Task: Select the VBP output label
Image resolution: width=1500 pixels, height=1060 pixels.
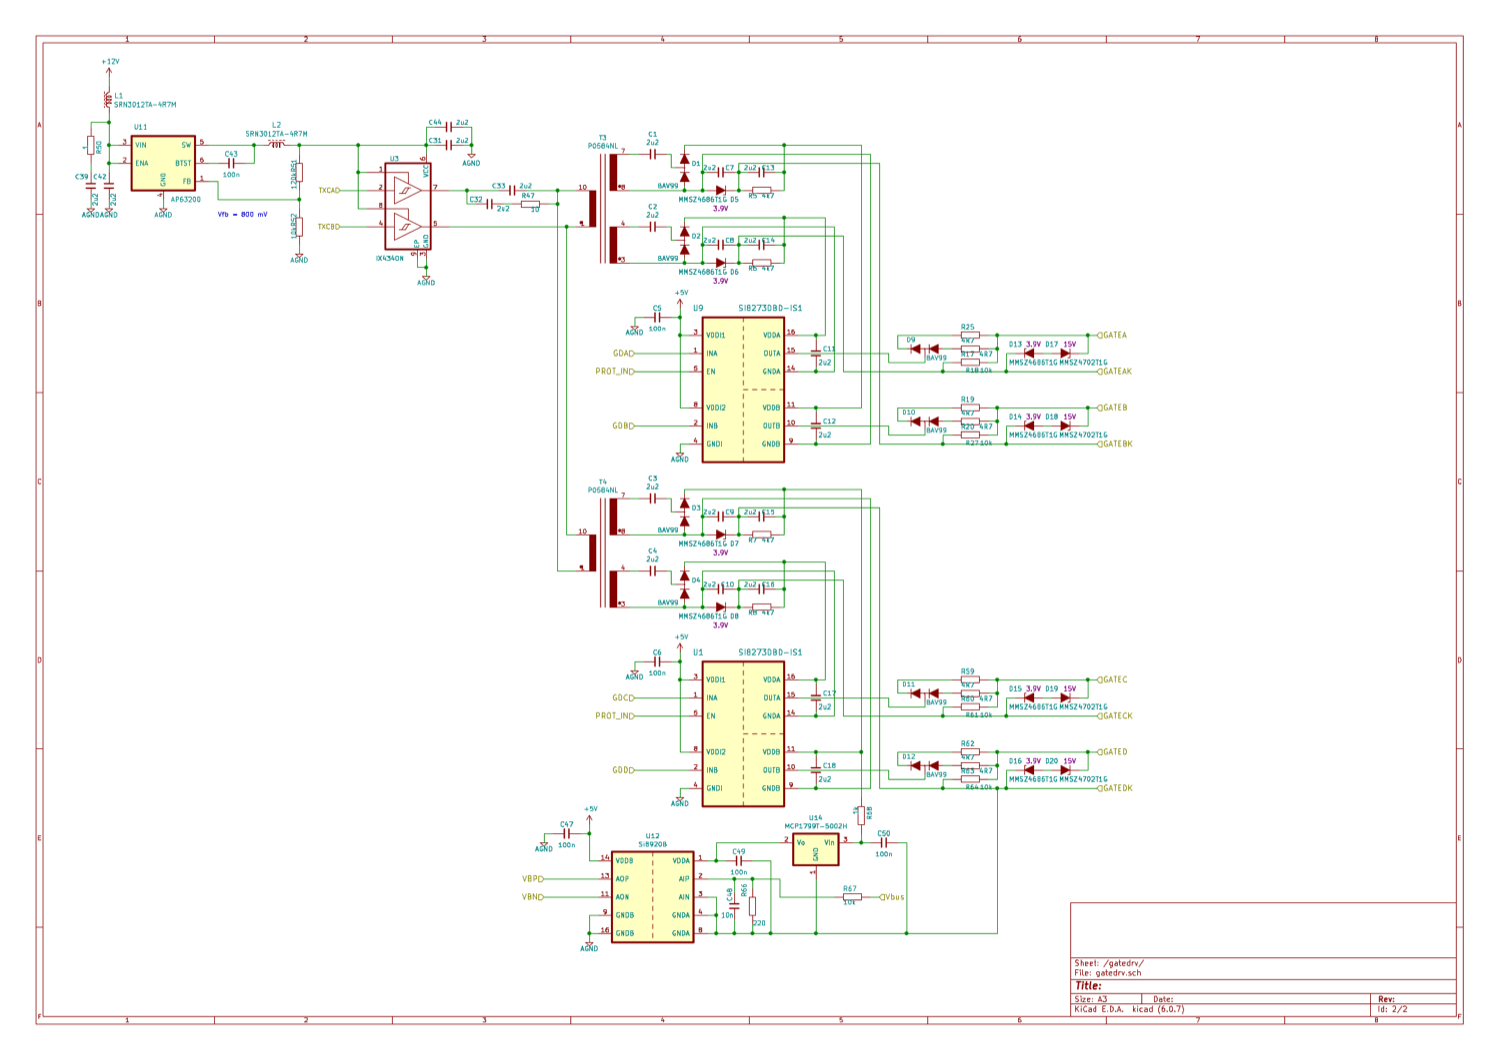Action: point(533,879)
